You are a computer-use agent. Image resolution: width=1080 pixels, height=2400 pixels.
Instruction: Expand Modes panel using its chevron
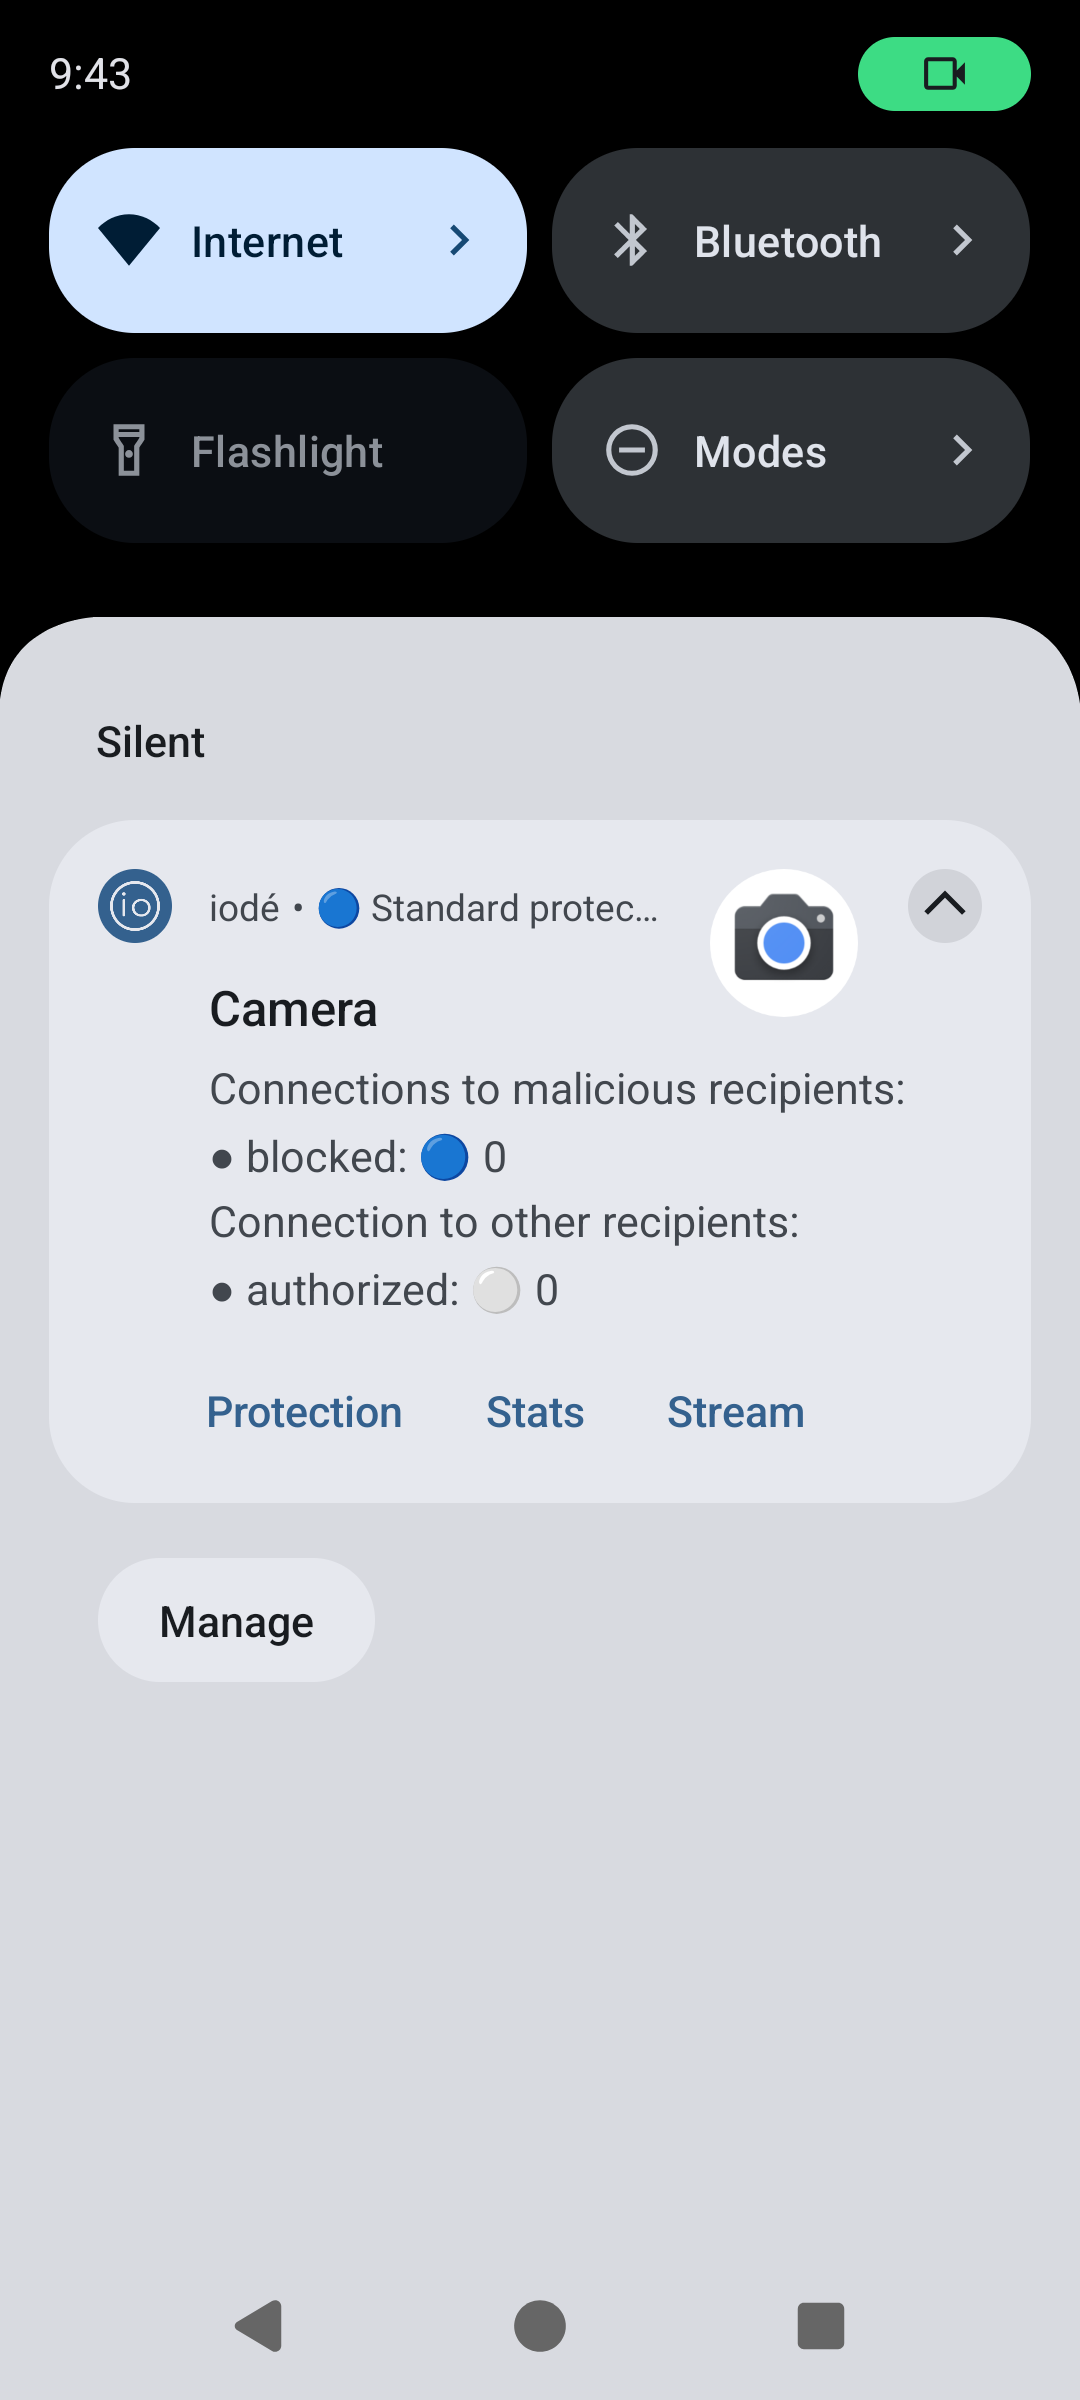[962, 450]
